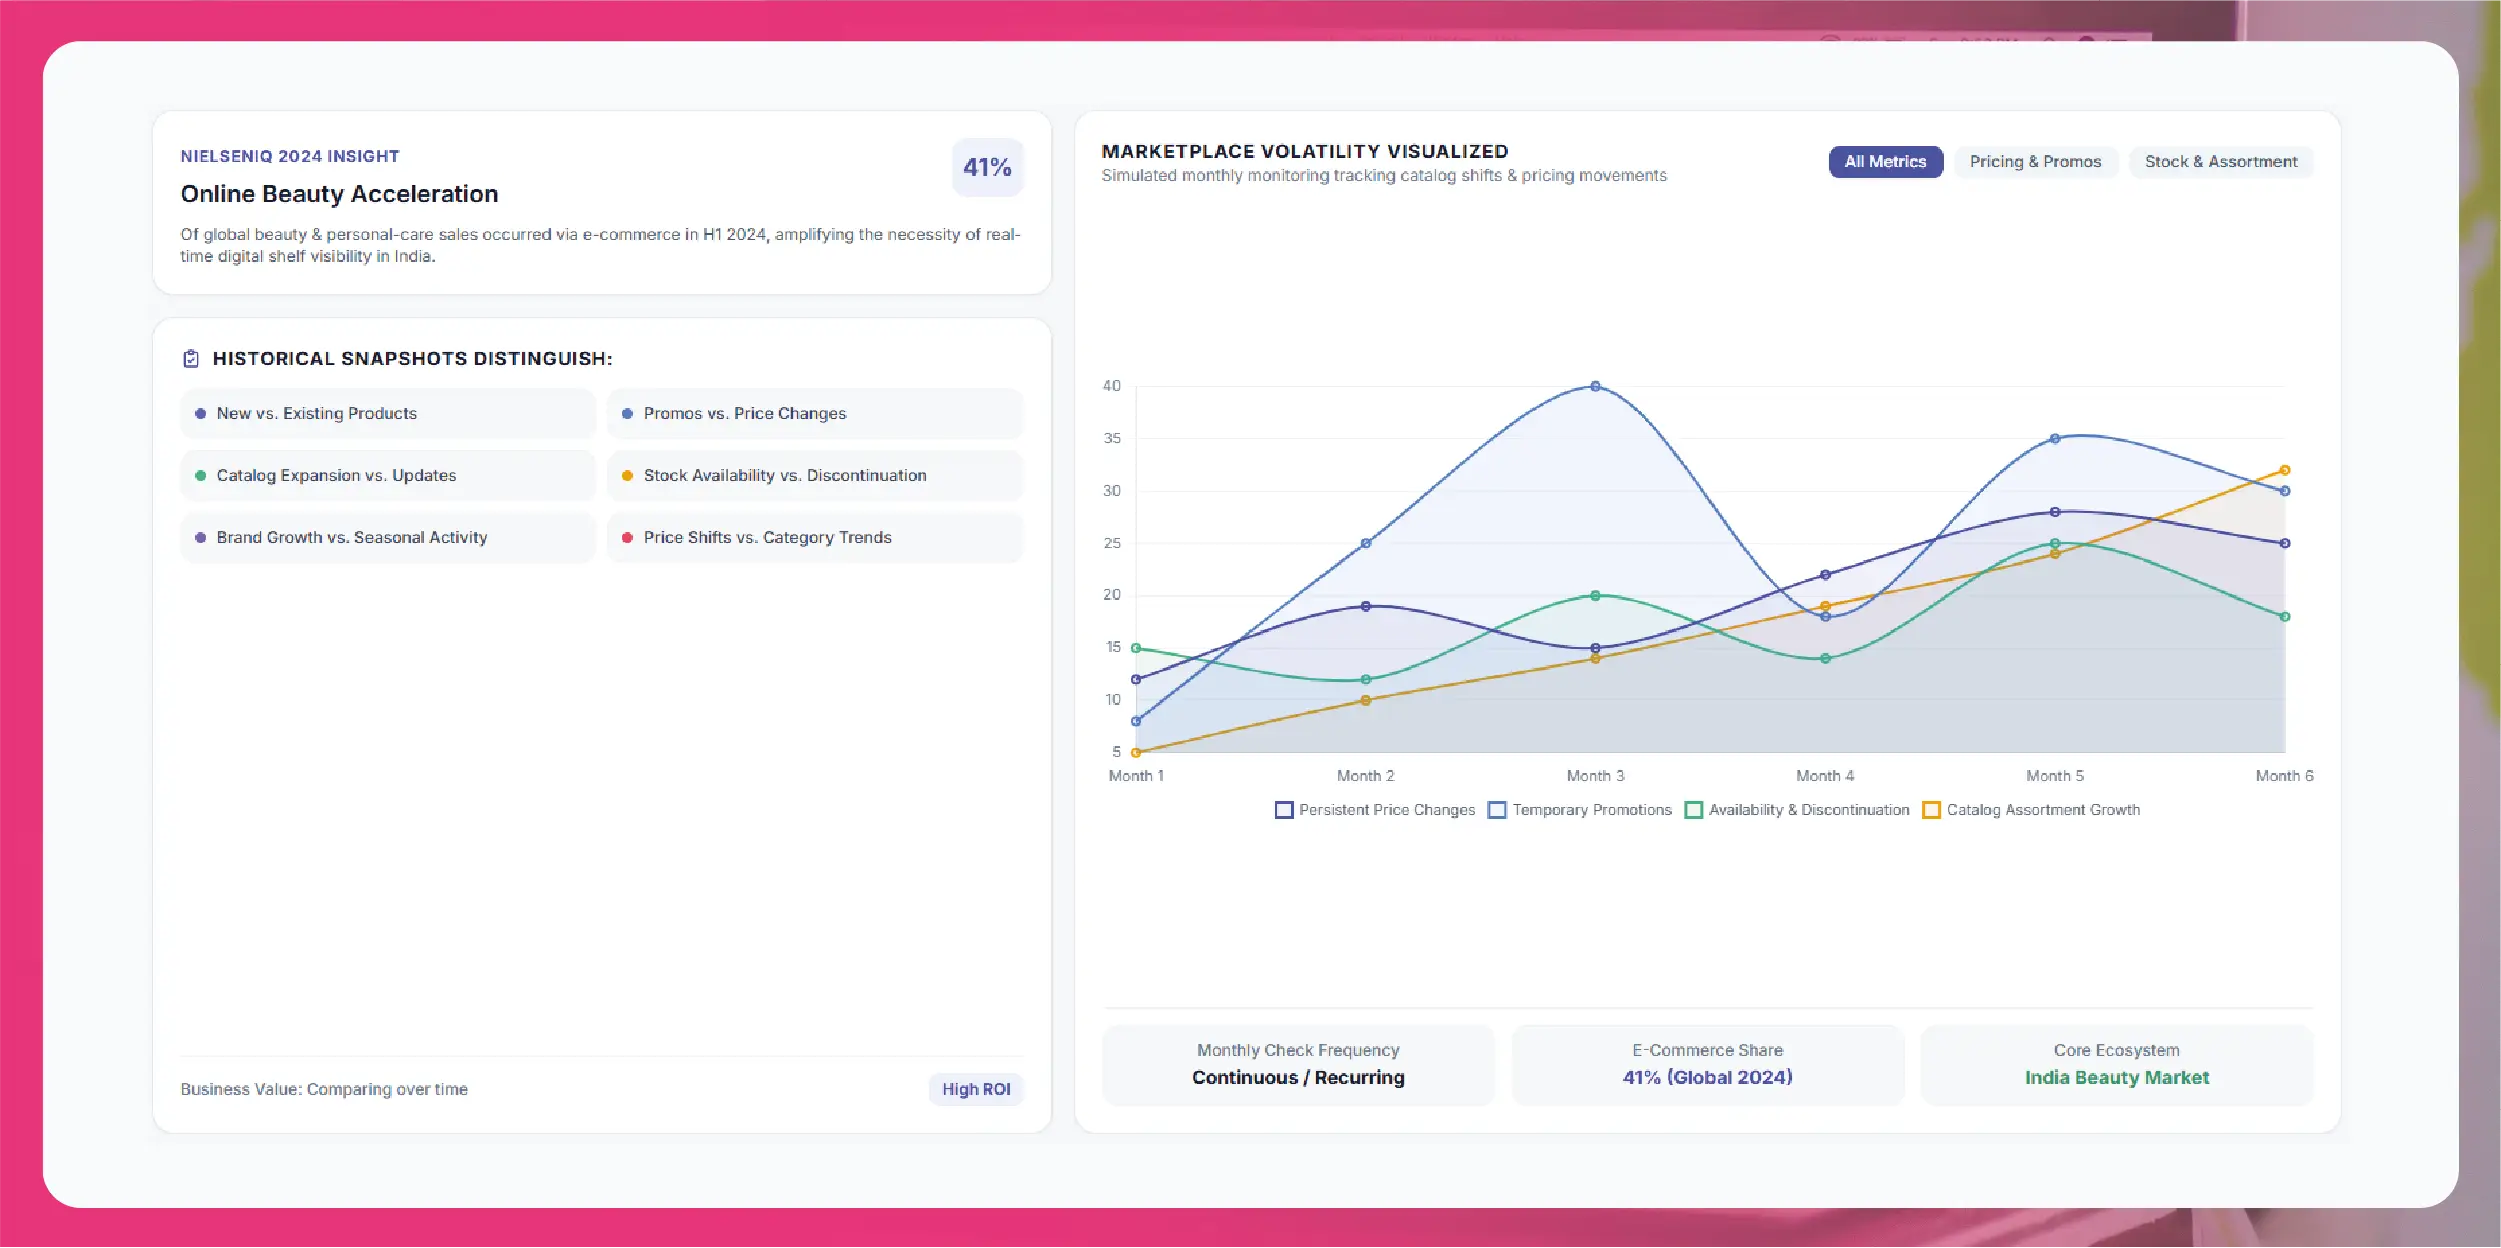2501x1248 pixels.
Task: Select Brand Growth vs. Seasonal Activity item
Action: pos(388,538)
